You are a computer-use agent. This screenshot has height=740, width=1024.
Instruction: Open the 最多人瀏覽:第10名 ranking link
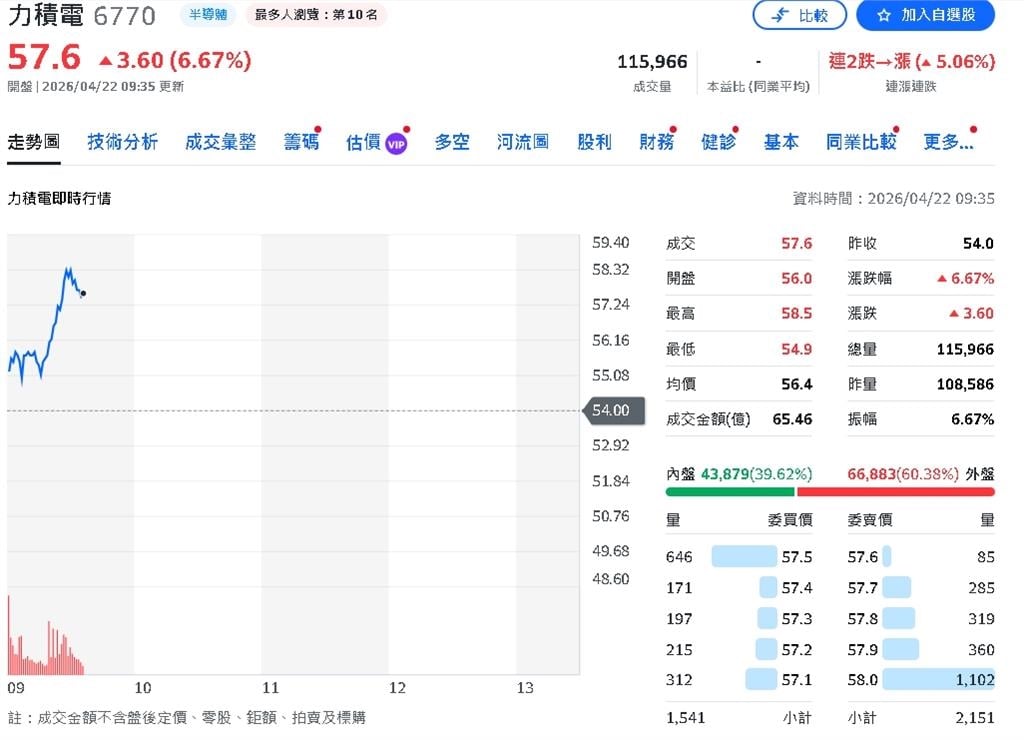pos(311,16)
